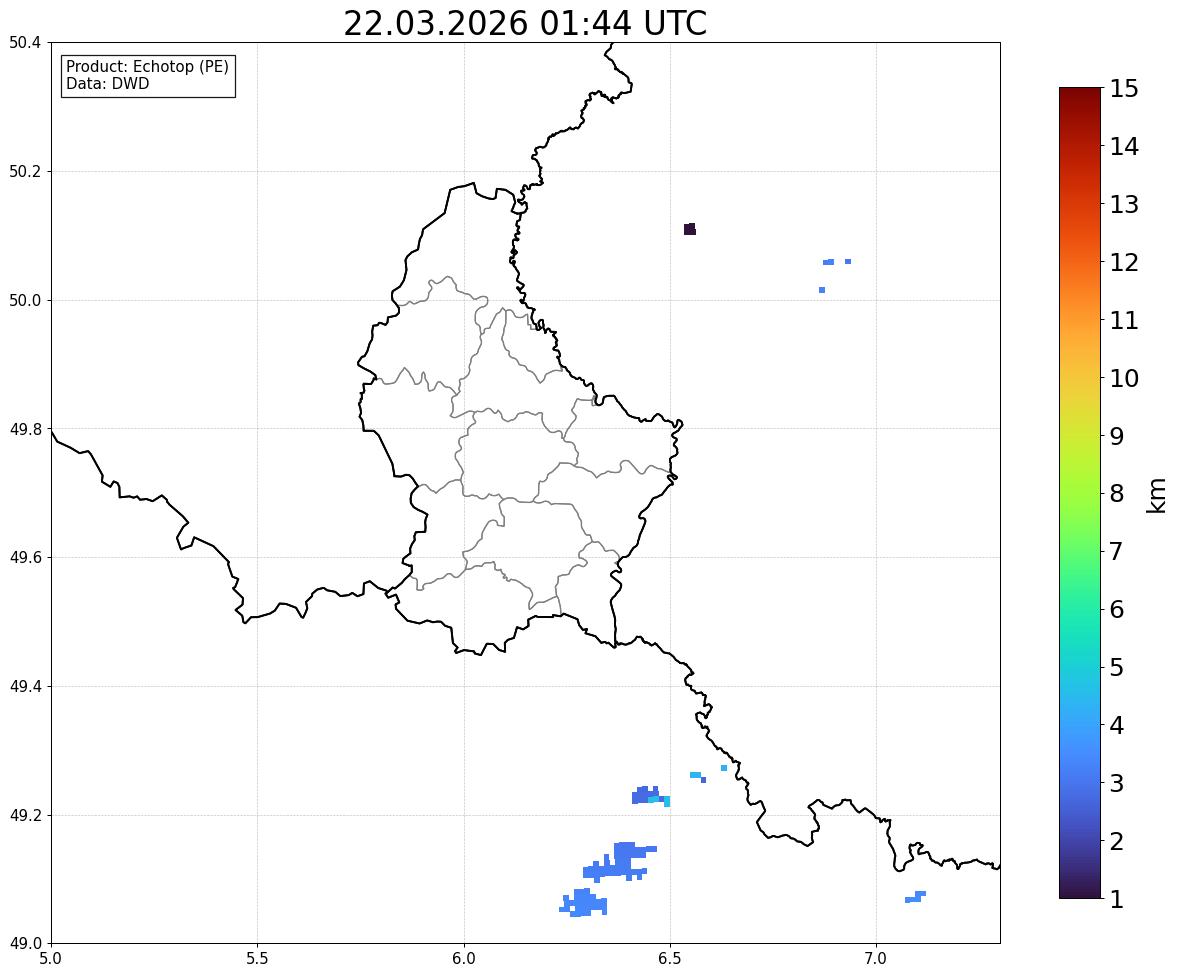1178x976 pixels.
Task: Click the colorbar tick label 6
Action: 1117,609
